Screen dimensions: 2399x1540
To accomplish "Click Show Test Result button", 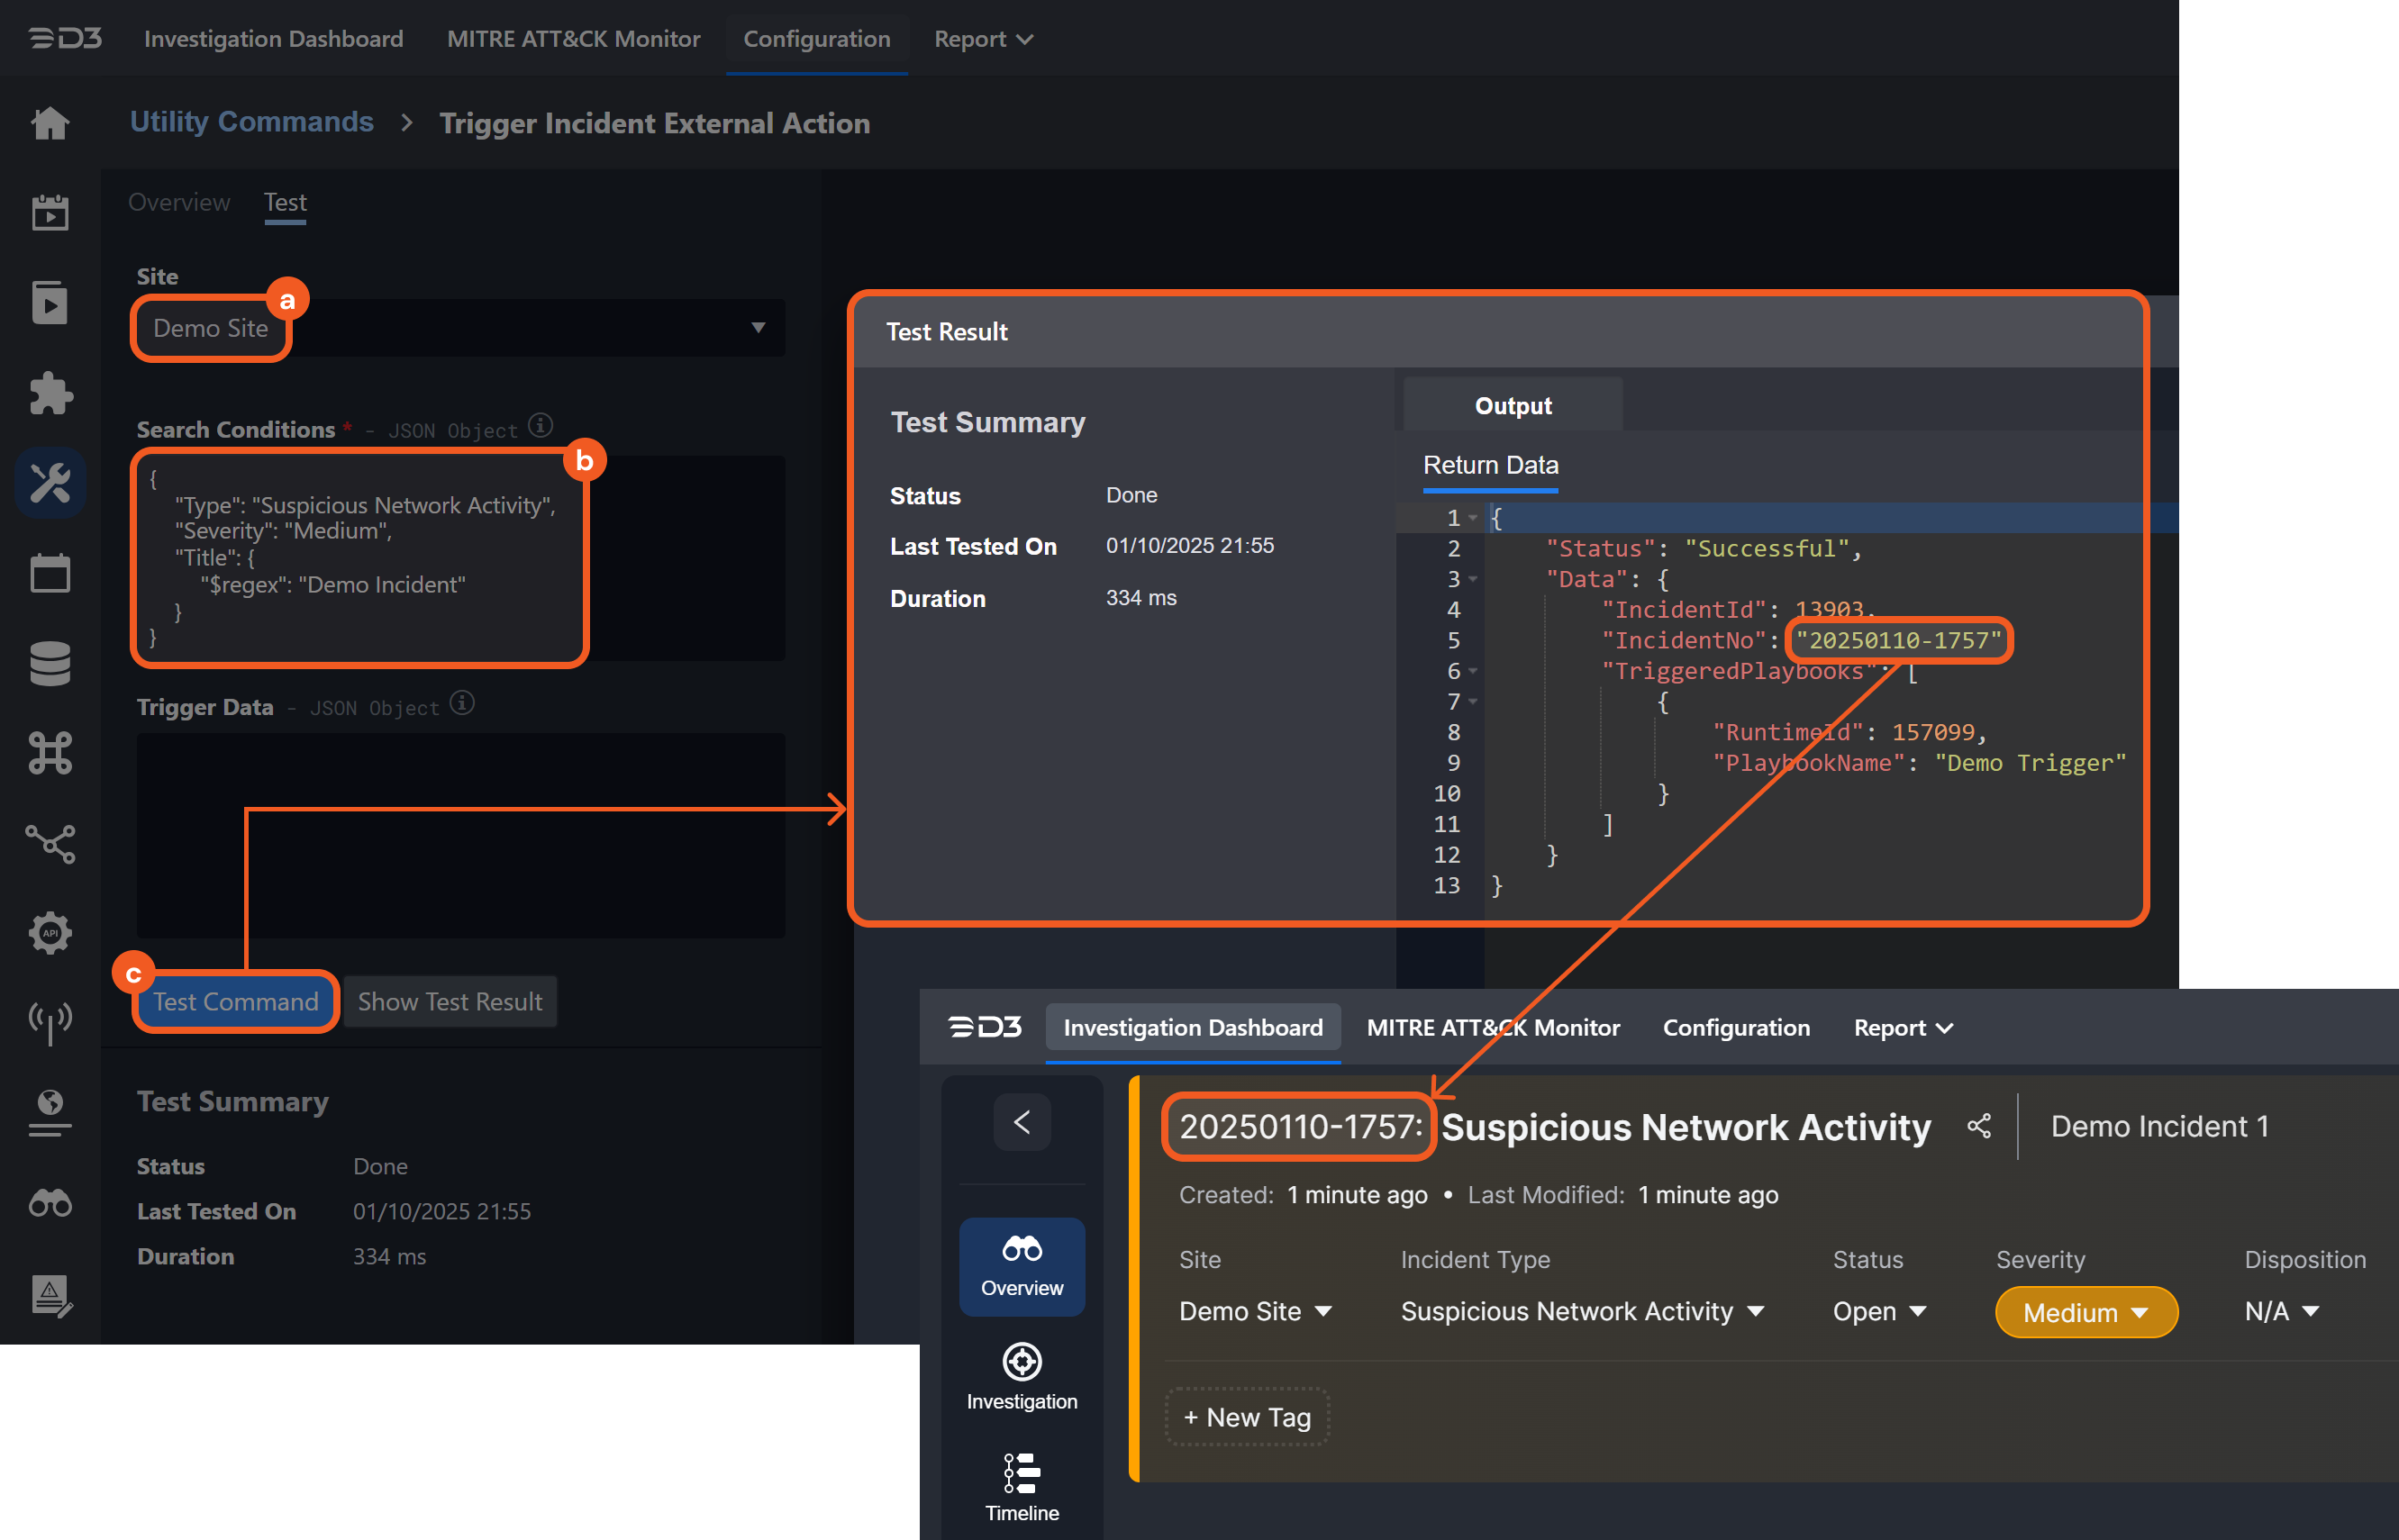I will (450, 1002).
